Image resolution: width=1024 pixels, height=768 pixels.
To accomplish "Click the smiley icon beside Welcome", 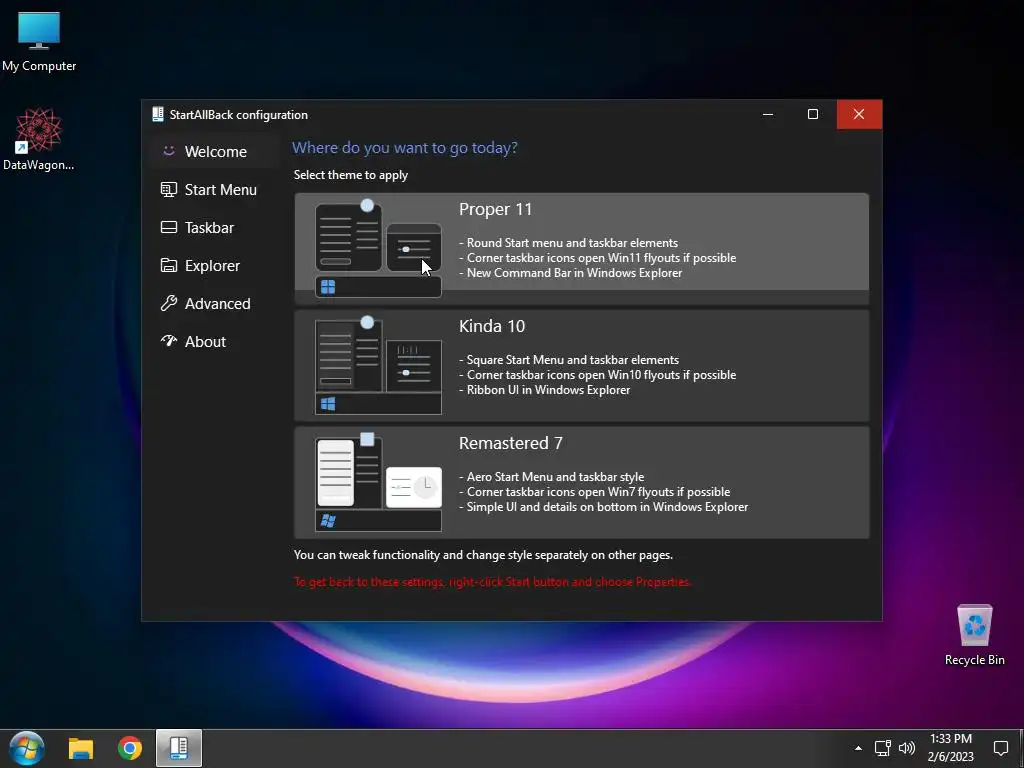I will coord(168,151).
